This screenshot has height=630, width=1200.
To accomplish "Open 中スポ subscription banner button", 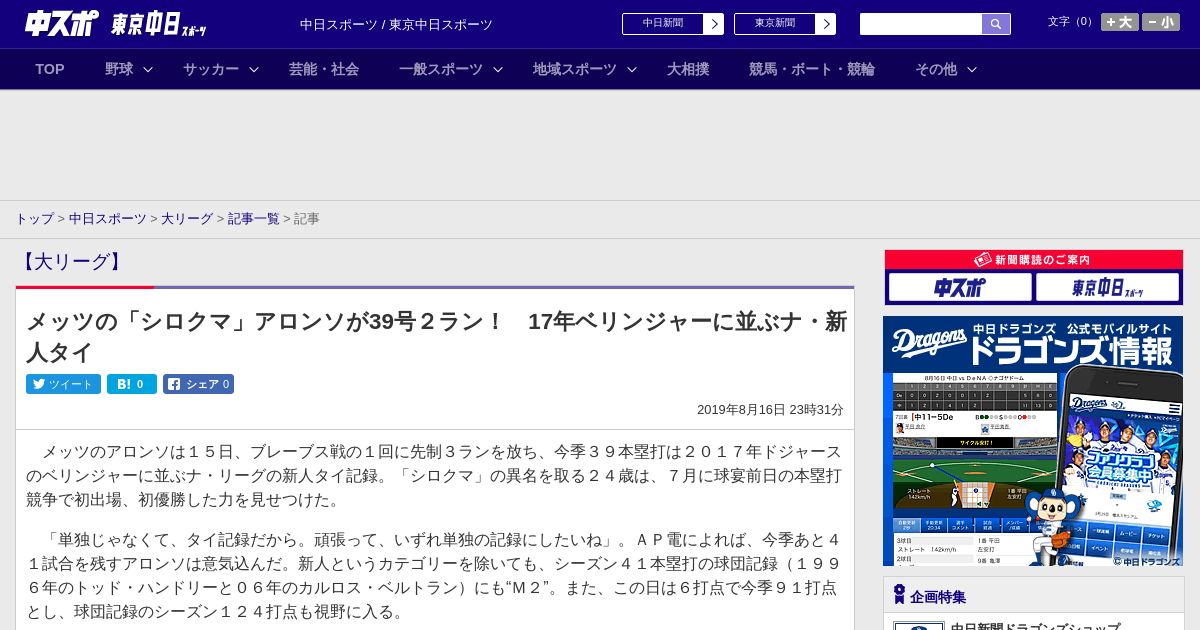I will [960, 288].
